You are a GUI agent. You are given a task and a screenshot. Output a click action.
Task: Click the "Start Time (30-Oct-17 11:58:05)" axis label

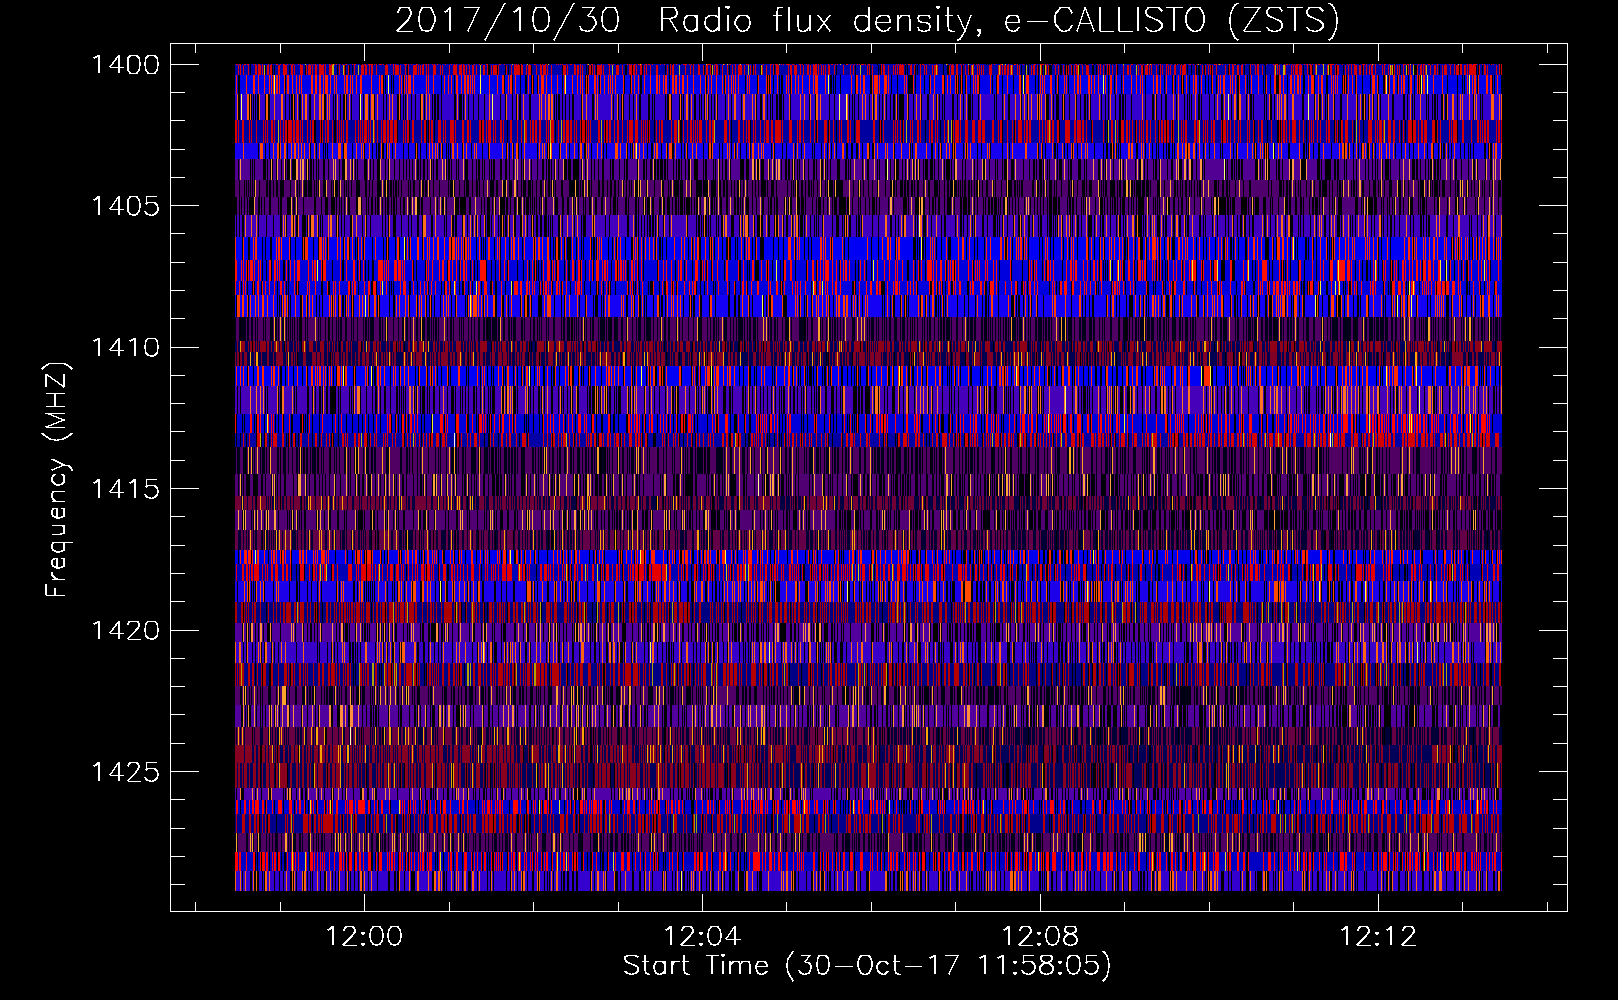click(867, 966)
